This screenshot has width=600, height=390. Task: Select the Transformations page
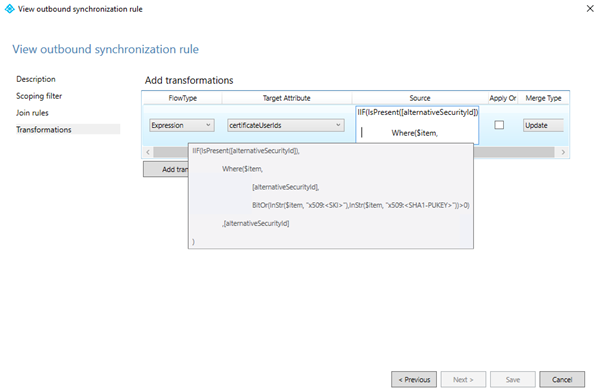coord(67,129)
